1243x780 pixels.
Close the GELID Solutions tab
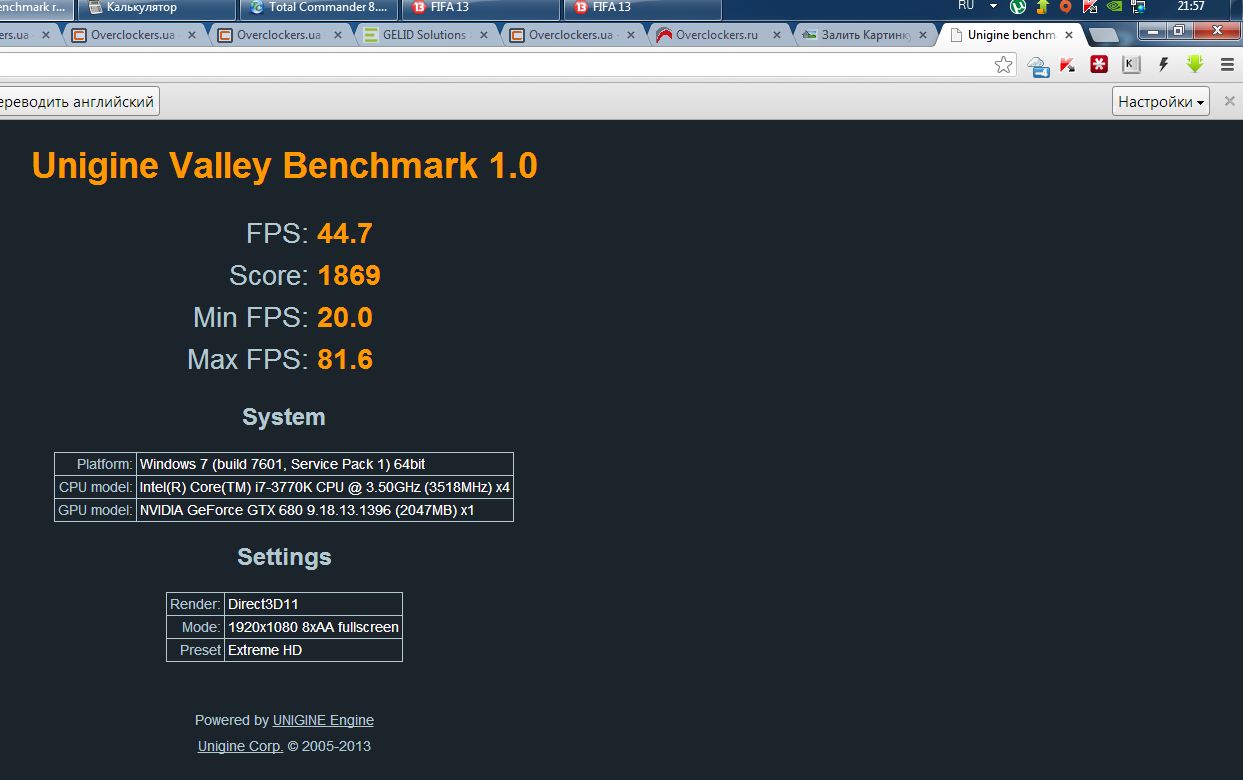click(x=484, y=35)
